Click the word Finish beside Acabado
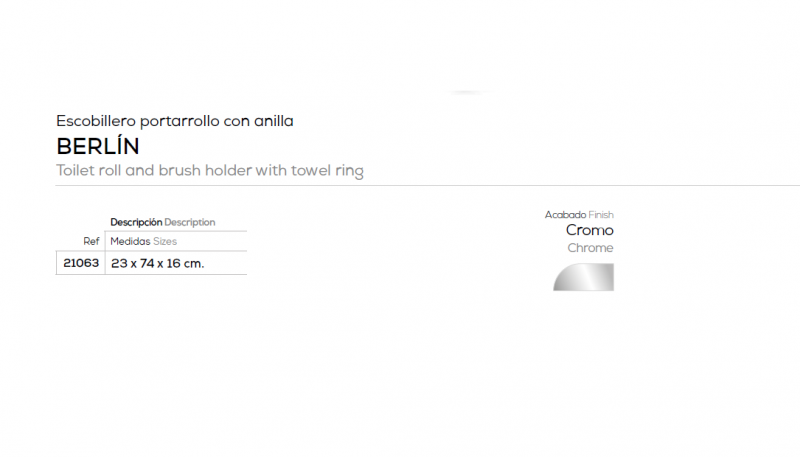This screenshot has height=457, width=800. pos(601,215)
